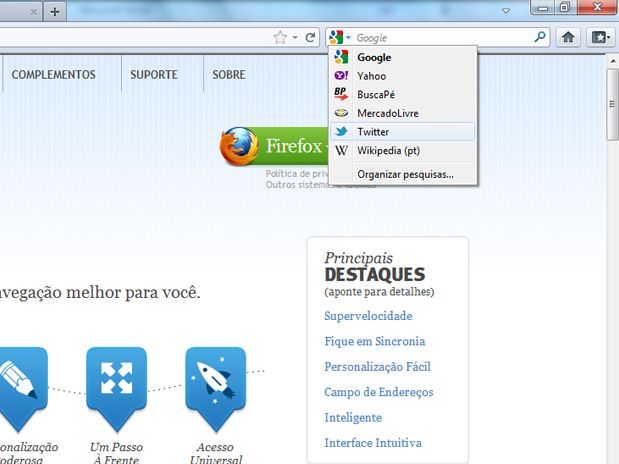This screenshot has height=464, width=619.
Task: Click the Firefox logo on download button
Action: pyautogui.click(x=240, y=147)
